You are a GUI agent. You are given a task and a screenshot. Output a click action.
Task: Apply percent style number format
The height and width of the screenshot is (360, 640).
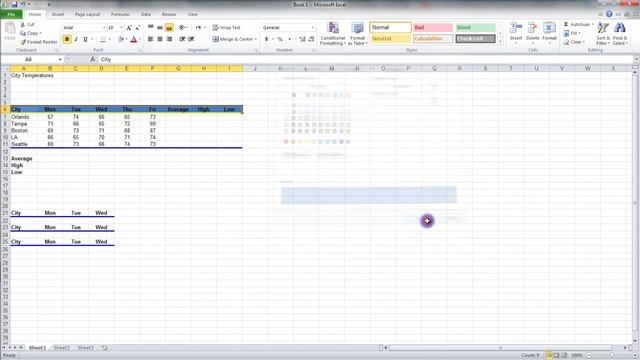tap(280, 39)
